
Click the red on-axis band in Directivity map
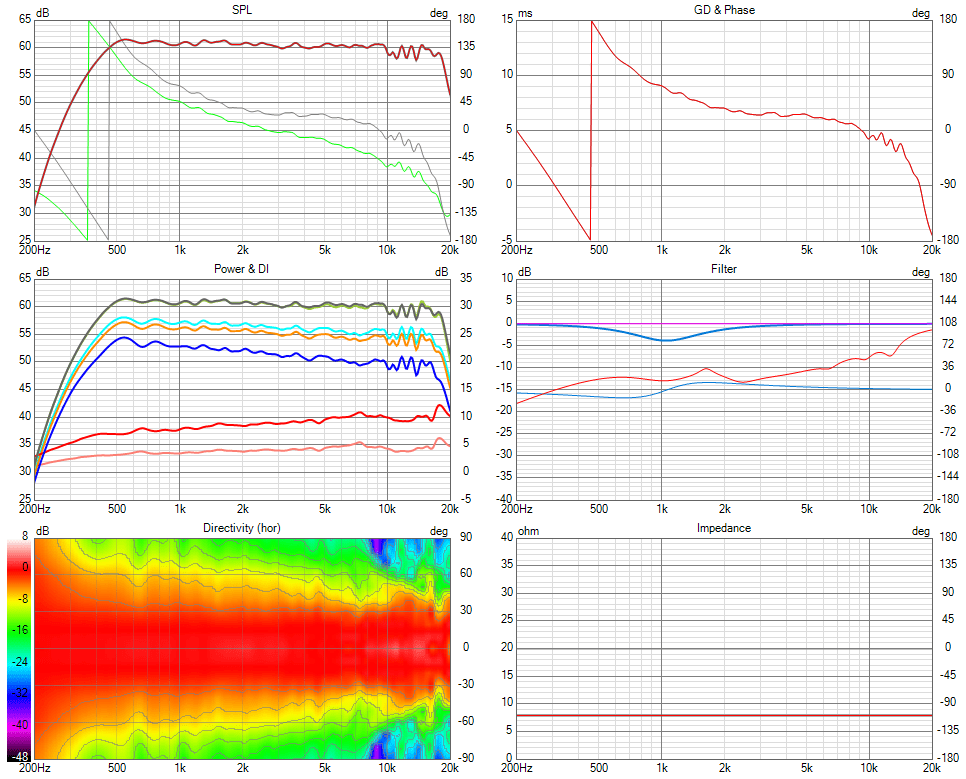pyautogui.click(x=242, y=648)
